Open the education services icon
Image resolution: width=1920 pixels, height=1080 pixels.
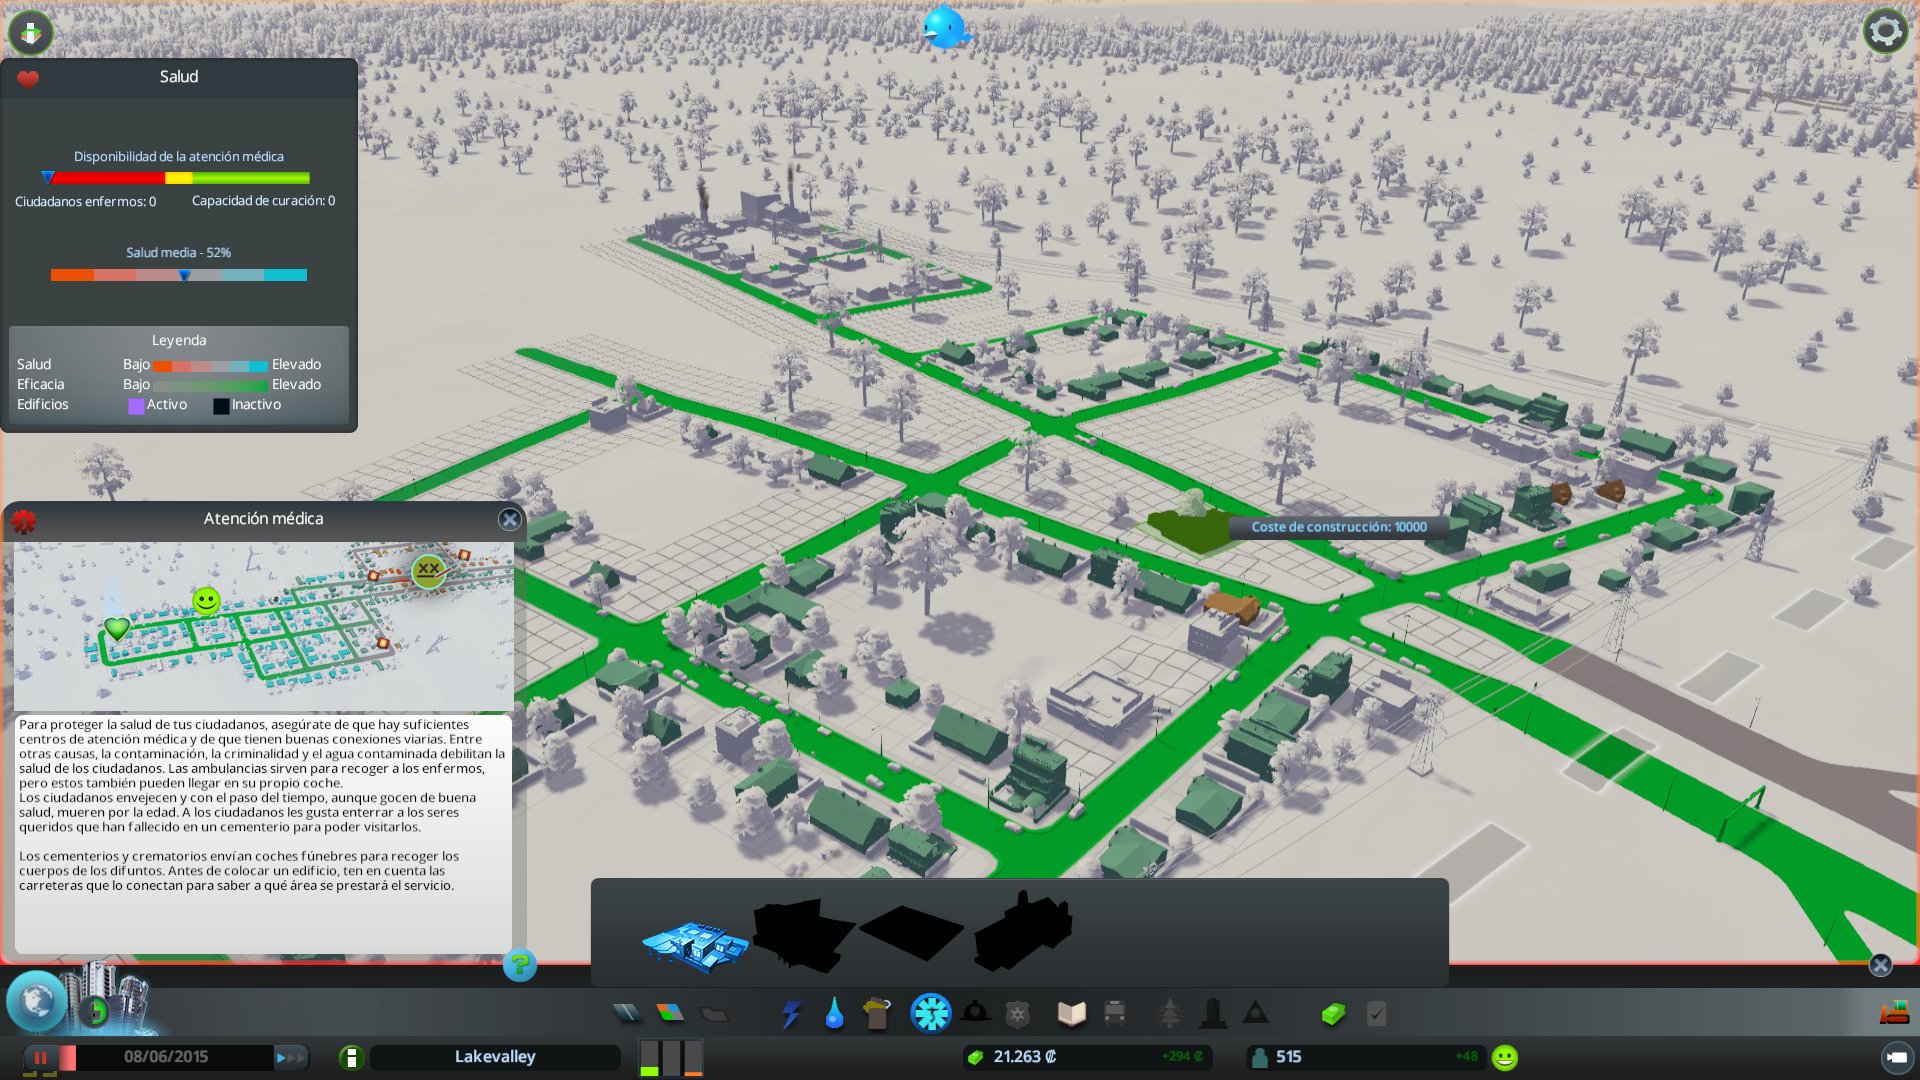click(1071, 1012)
